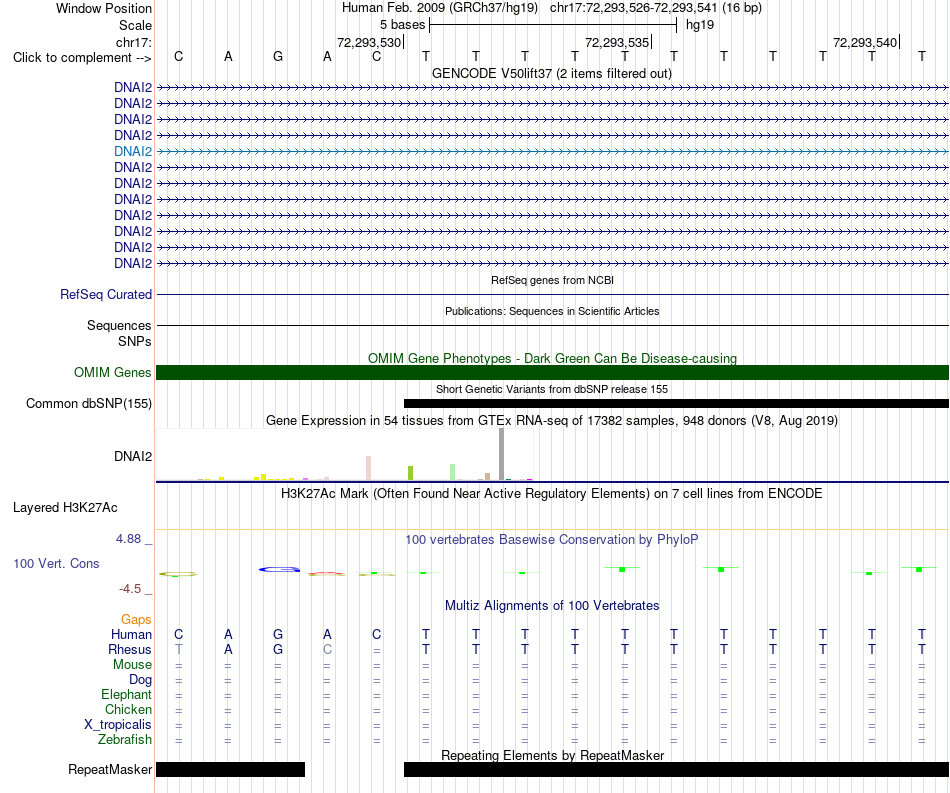Screen dimensions: 950x793
Task: Click the 72,293,540 coordinate label
Action: pos(865,42)
